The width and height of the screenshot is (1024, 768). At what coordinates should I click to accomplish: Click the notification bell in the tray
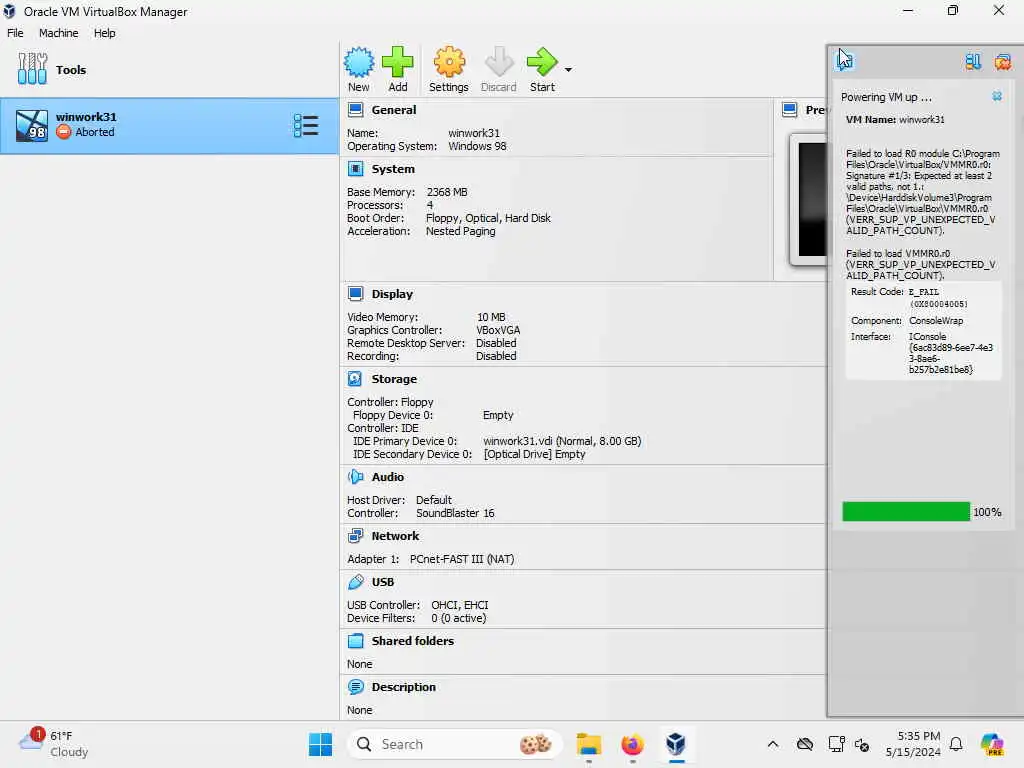[x=956, y=744]
